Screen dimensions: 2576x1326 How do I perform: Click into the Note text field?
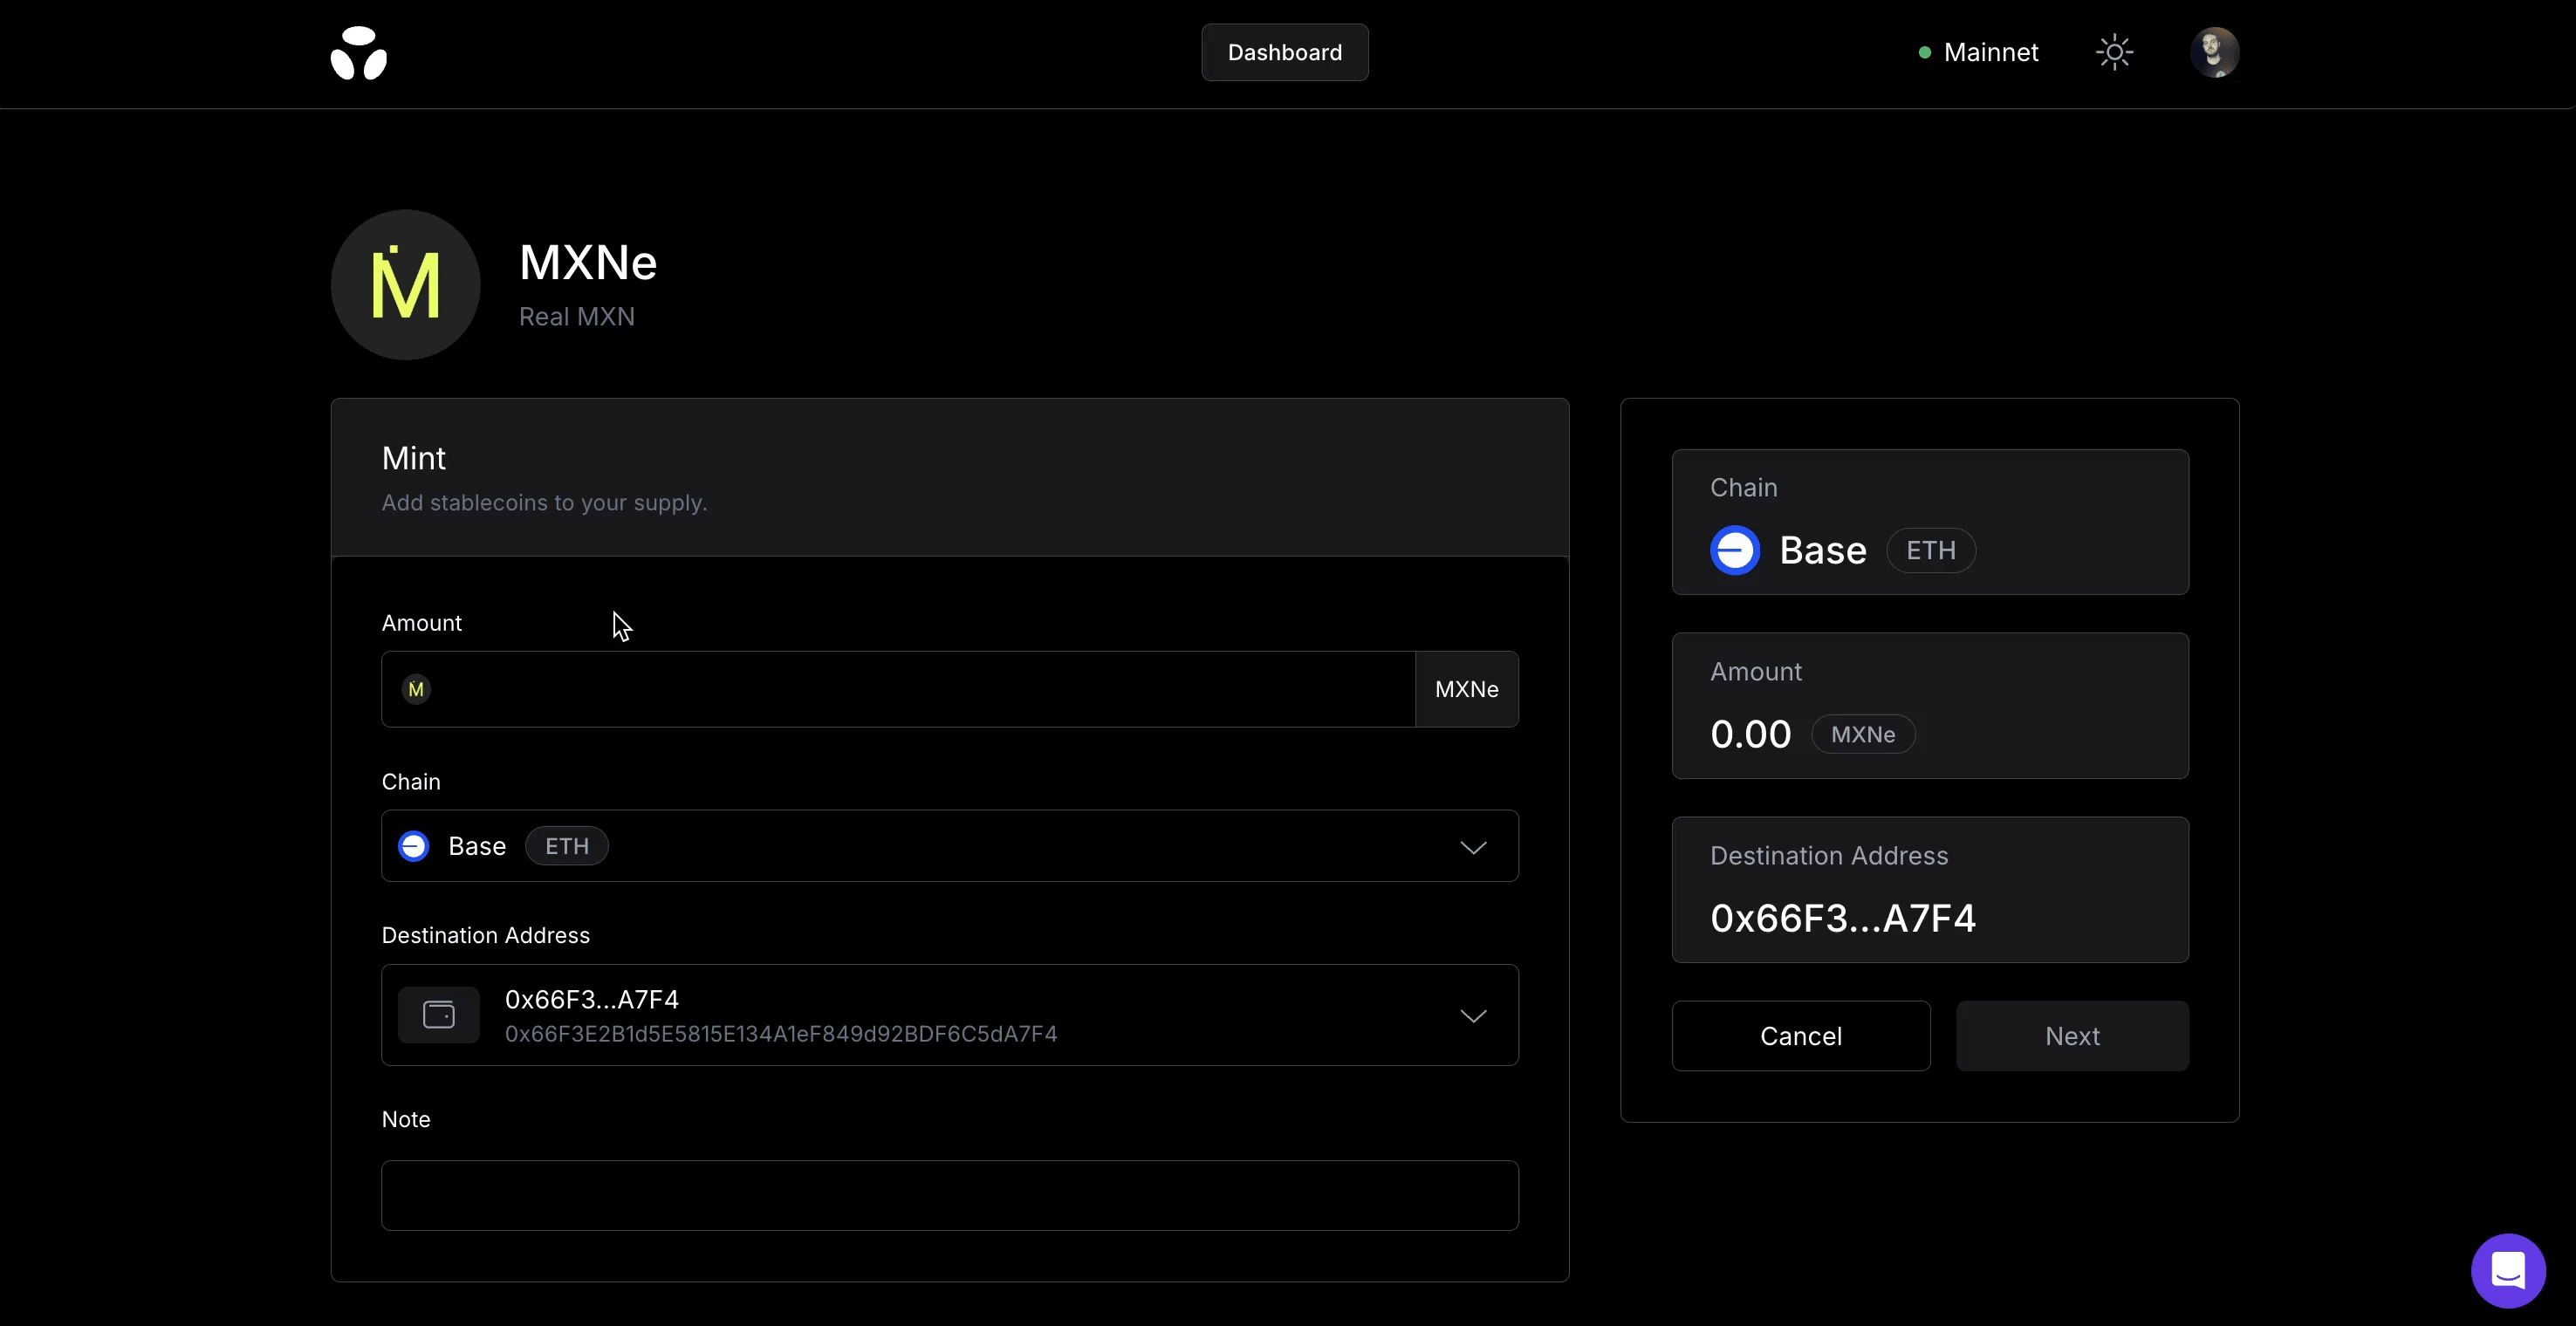point(949,1195)
